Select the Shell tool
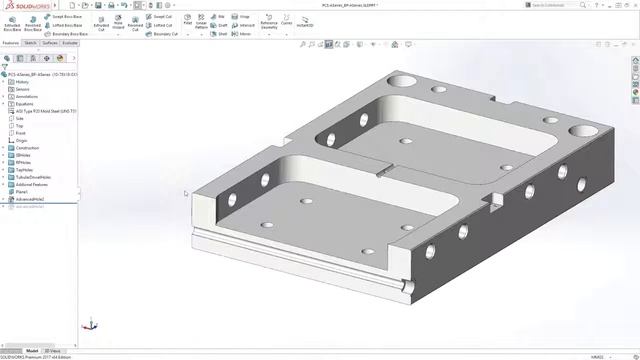 coord(218,34)
